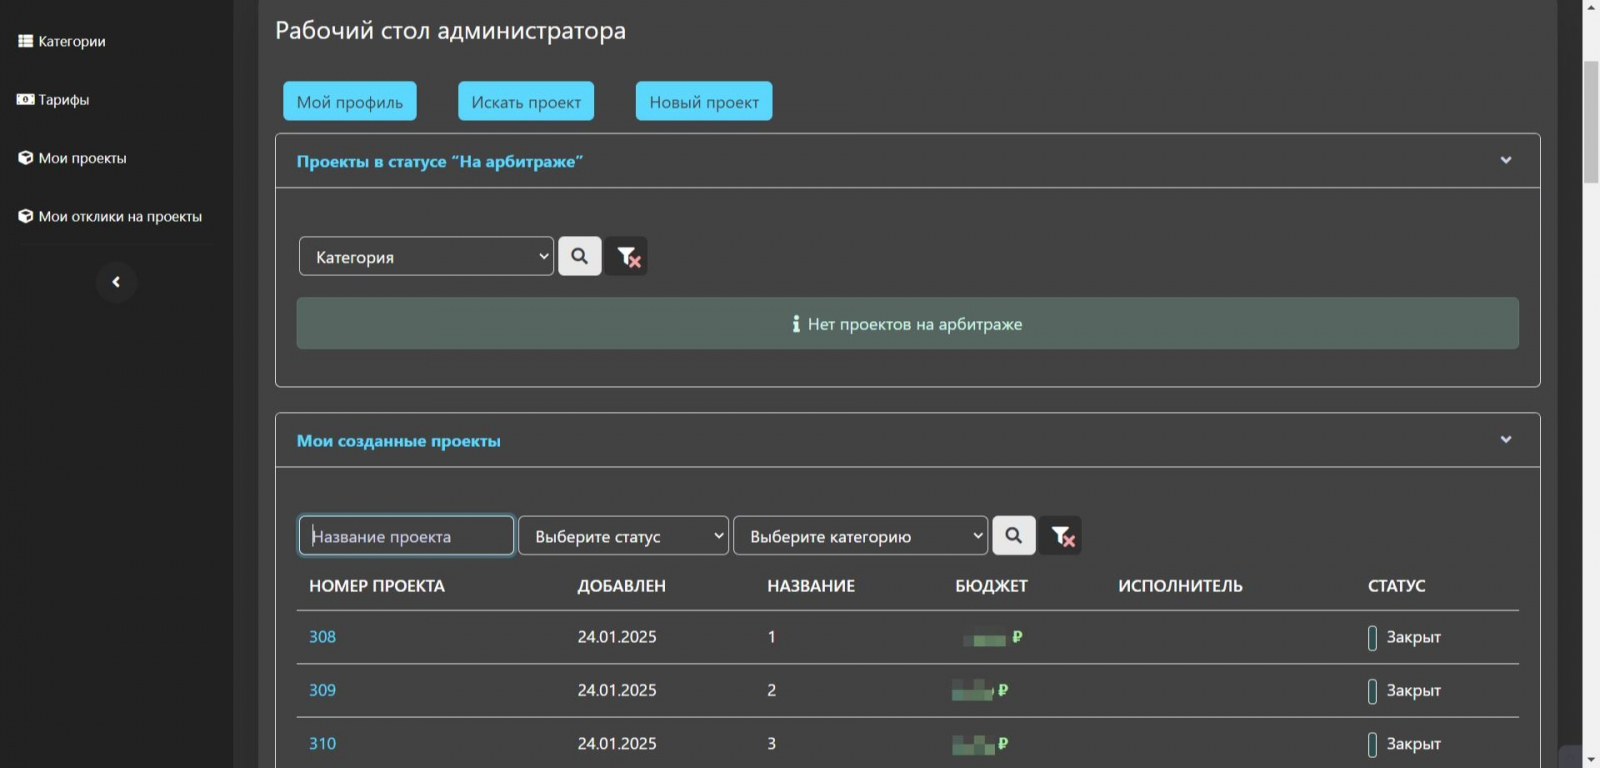Click the search icon in arbitration section
Screen dimensions: 1600x768
coord(579,256)
